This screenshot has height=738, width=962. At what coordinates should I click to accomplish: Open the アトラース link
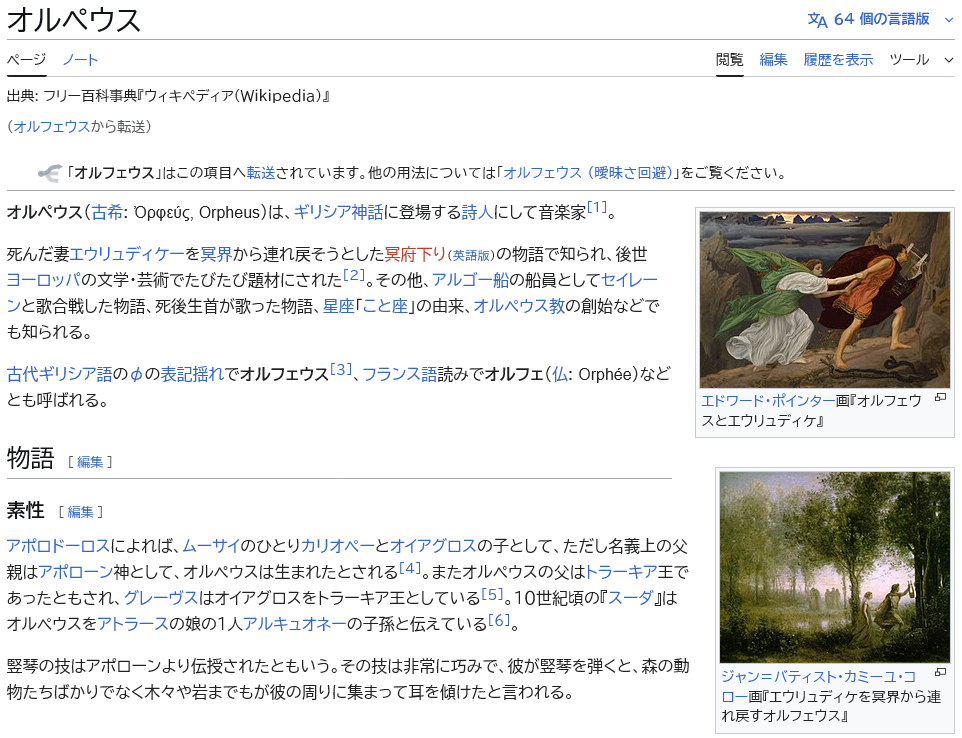[x=133, y=623]
